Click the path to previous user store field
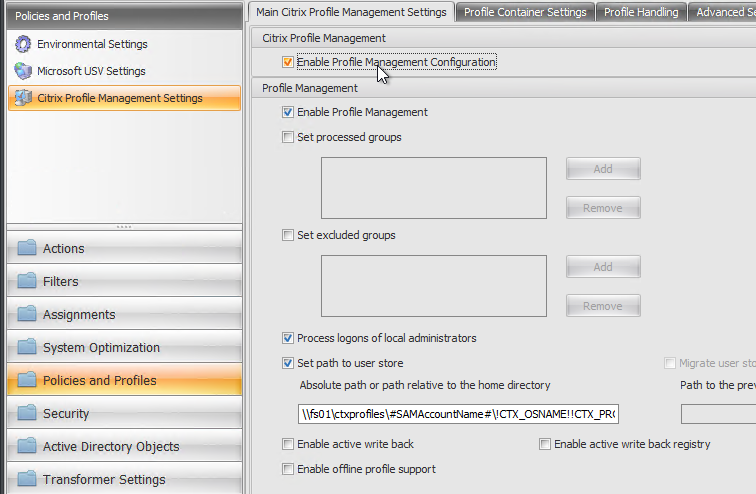This screenshot has width=756, height=494. click(x=718, y=414)
